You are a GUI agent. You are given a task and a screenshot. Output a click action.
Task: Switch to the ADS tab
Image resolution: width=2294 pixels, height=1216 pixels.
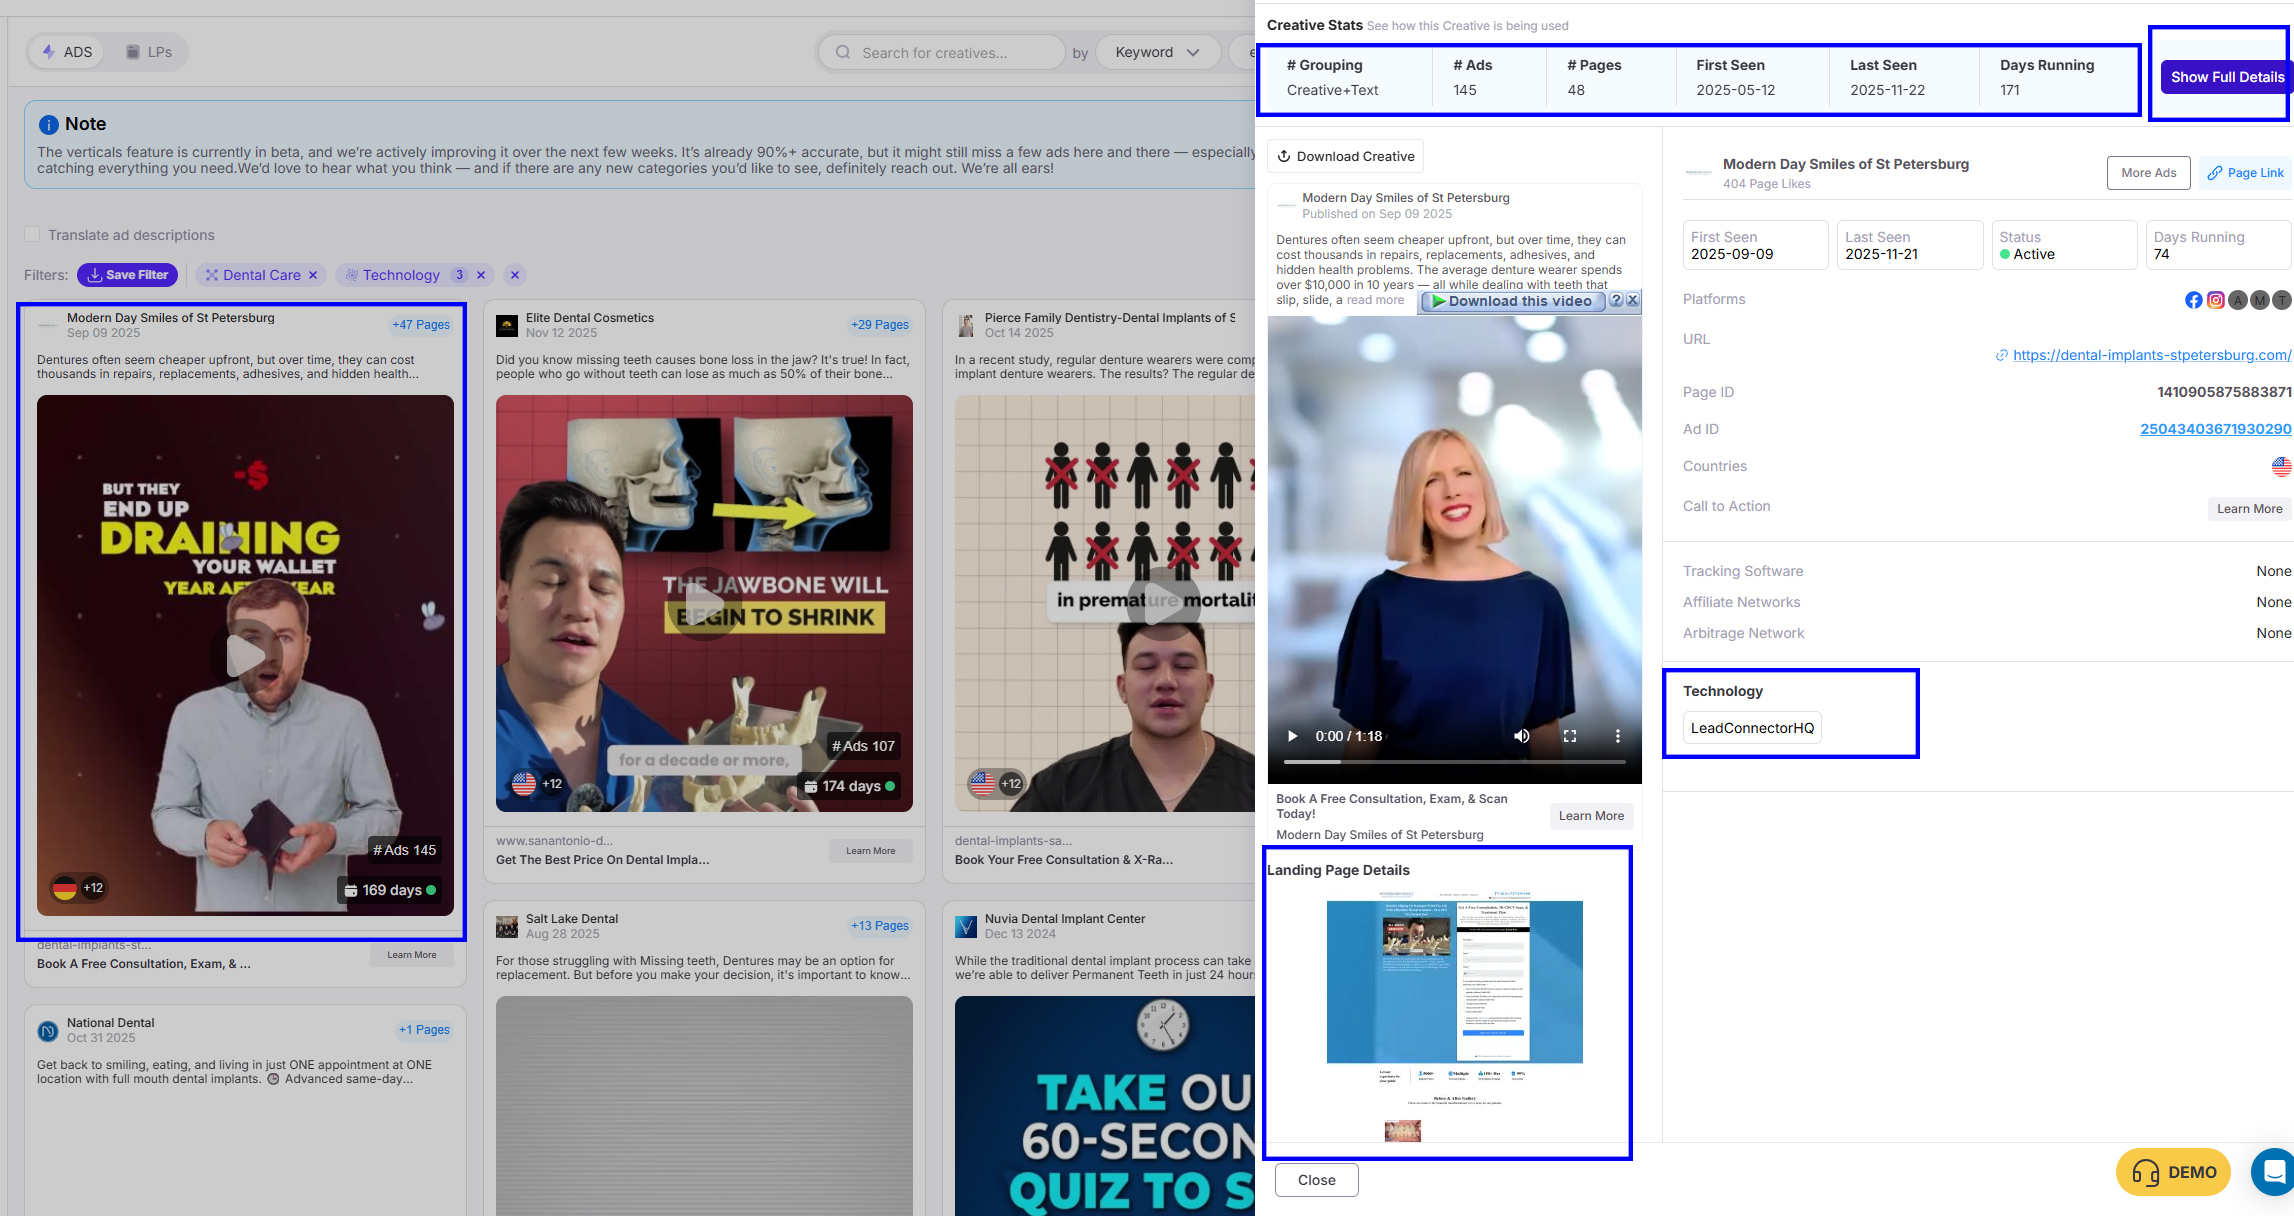(67, 52)
